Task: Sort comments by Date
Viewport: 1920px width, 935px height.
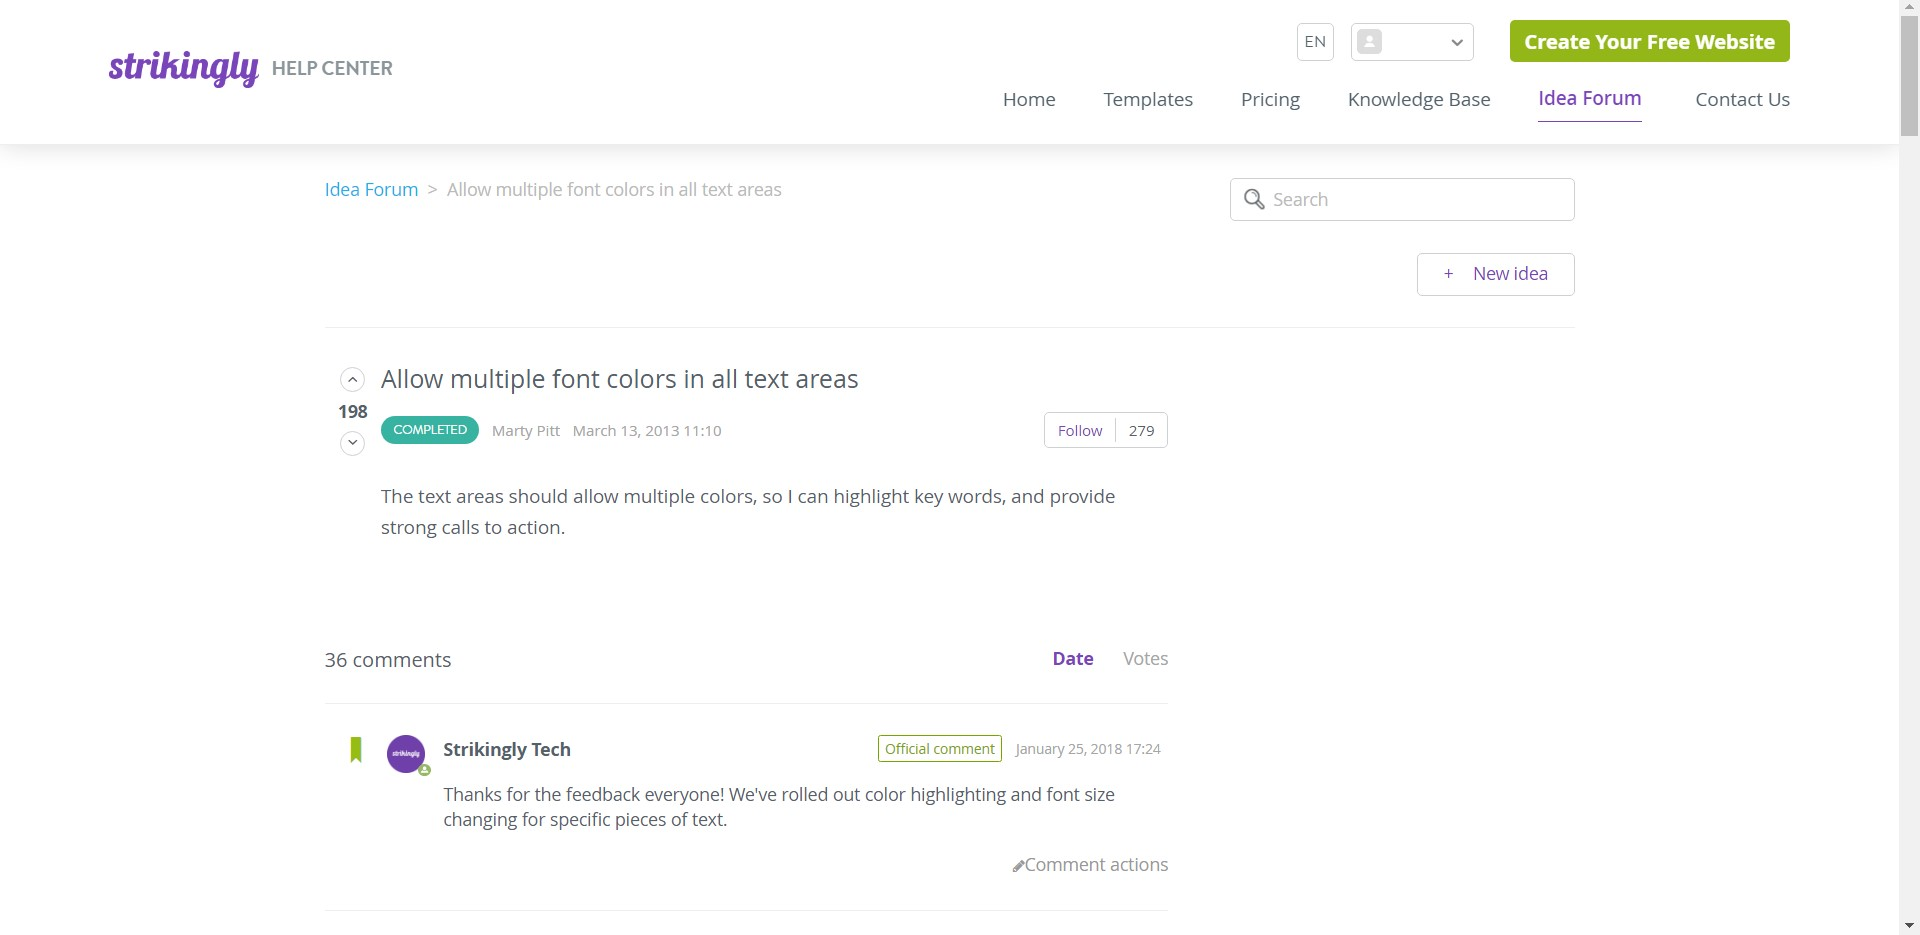Action: point(1072,659)
